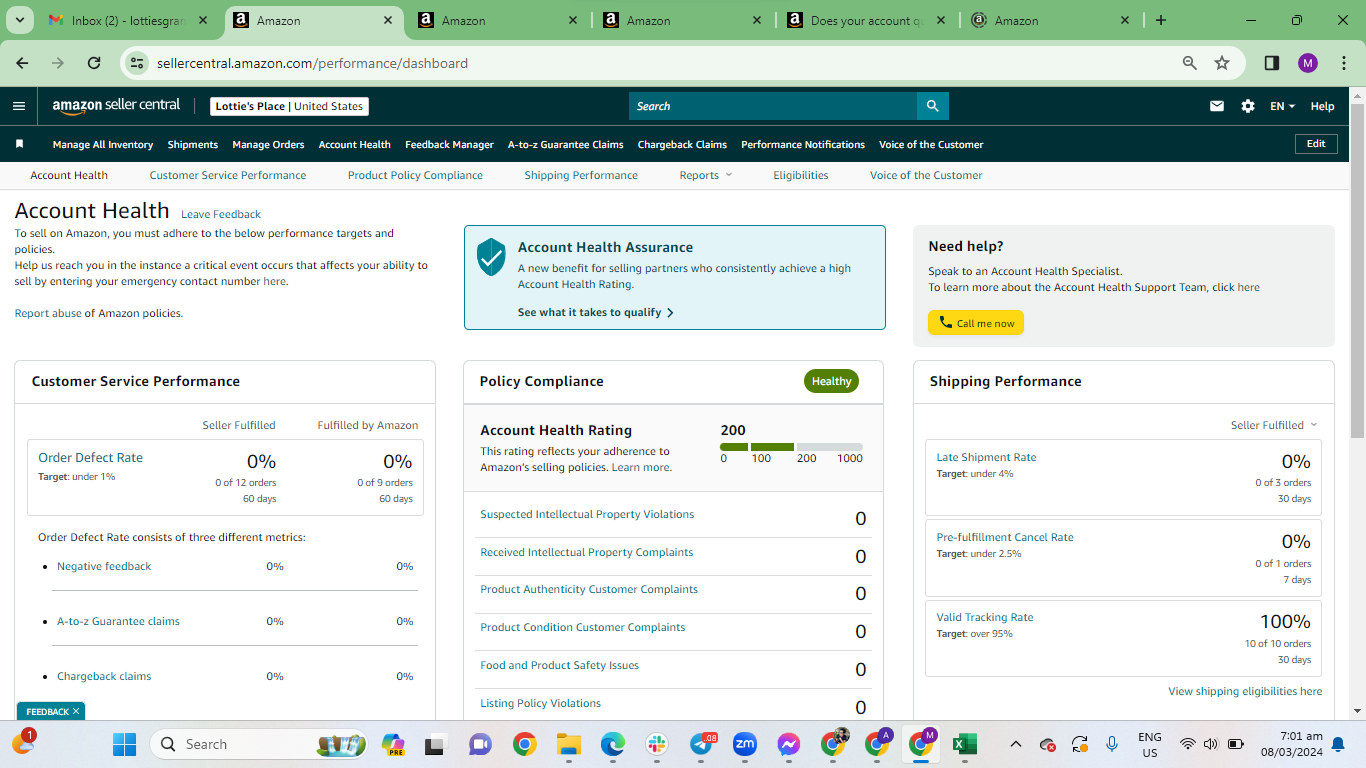Open the Order Defect Rate link

click(90, 457)
